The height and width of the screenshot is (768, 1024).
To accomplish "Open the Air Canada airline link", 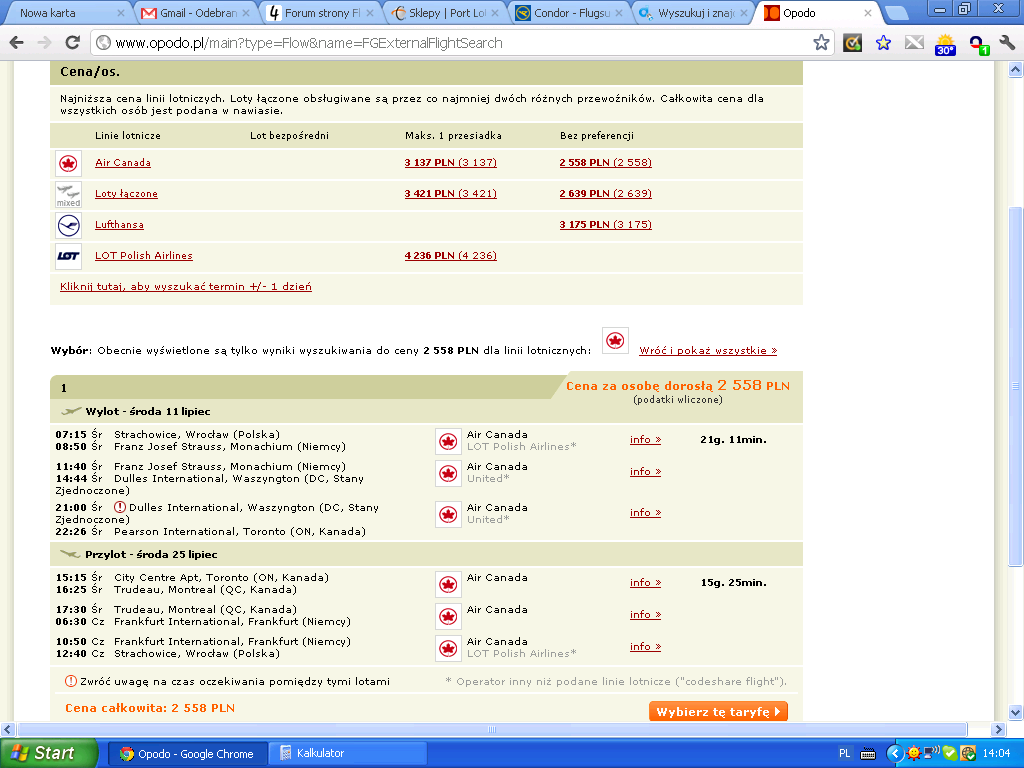I will click(x=123, y=163).
